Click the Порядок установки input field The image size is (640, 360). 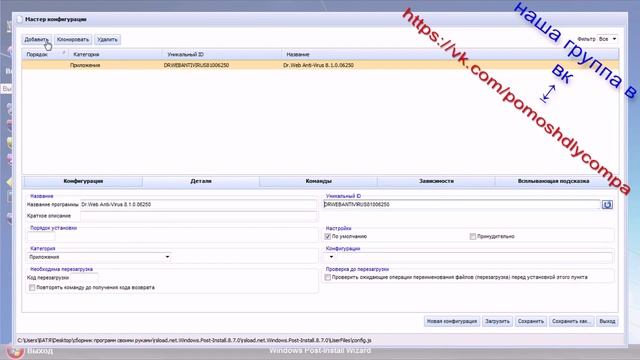(41, 236)
